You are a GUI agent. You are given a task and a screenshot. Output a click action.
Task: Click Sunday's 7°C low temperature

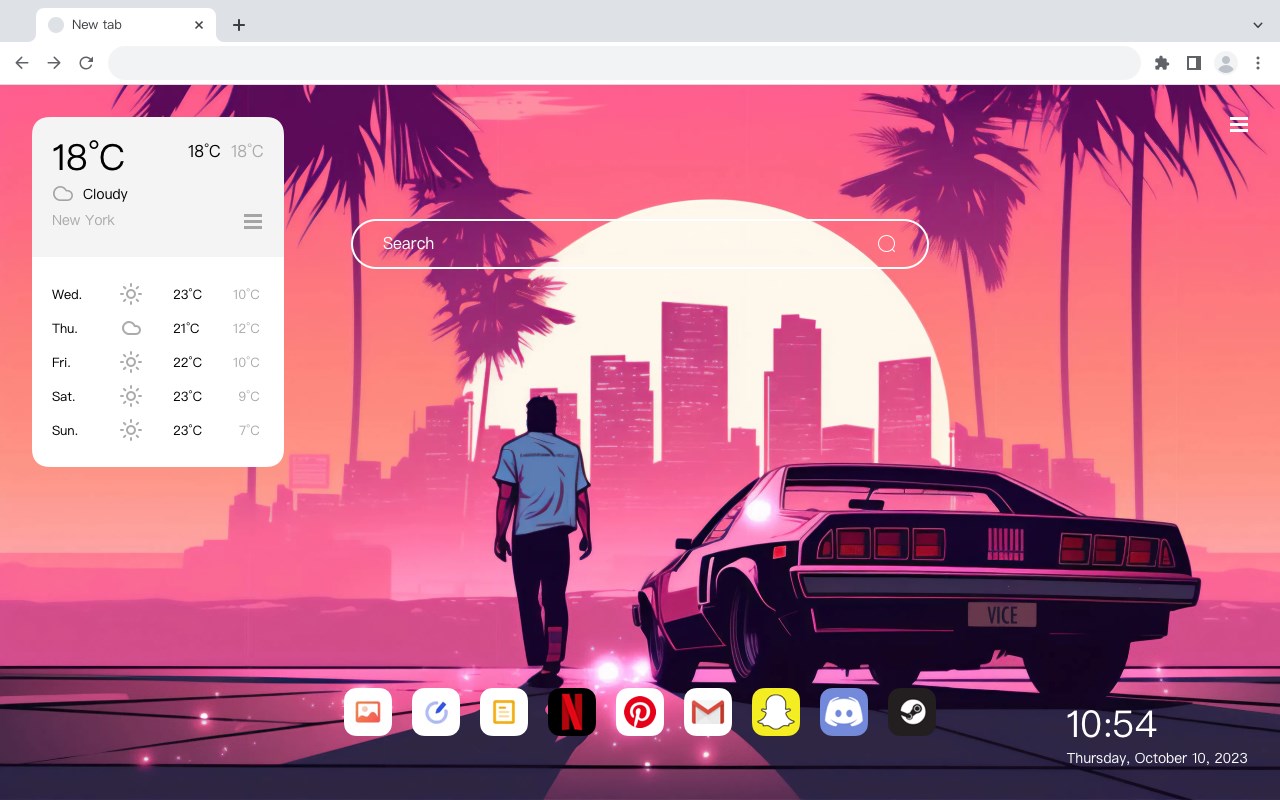coord(249,430)
